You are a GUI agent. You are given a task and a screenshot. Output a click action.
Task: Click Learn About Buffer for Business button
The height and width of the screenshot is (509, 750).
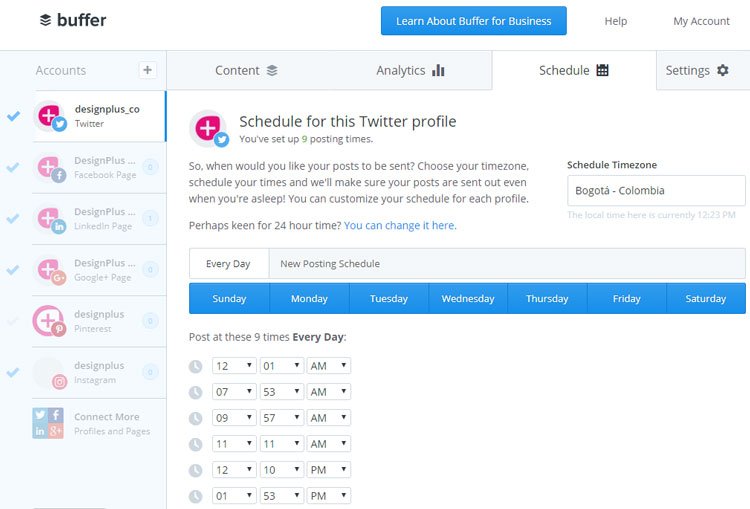(x=474, y=21)
